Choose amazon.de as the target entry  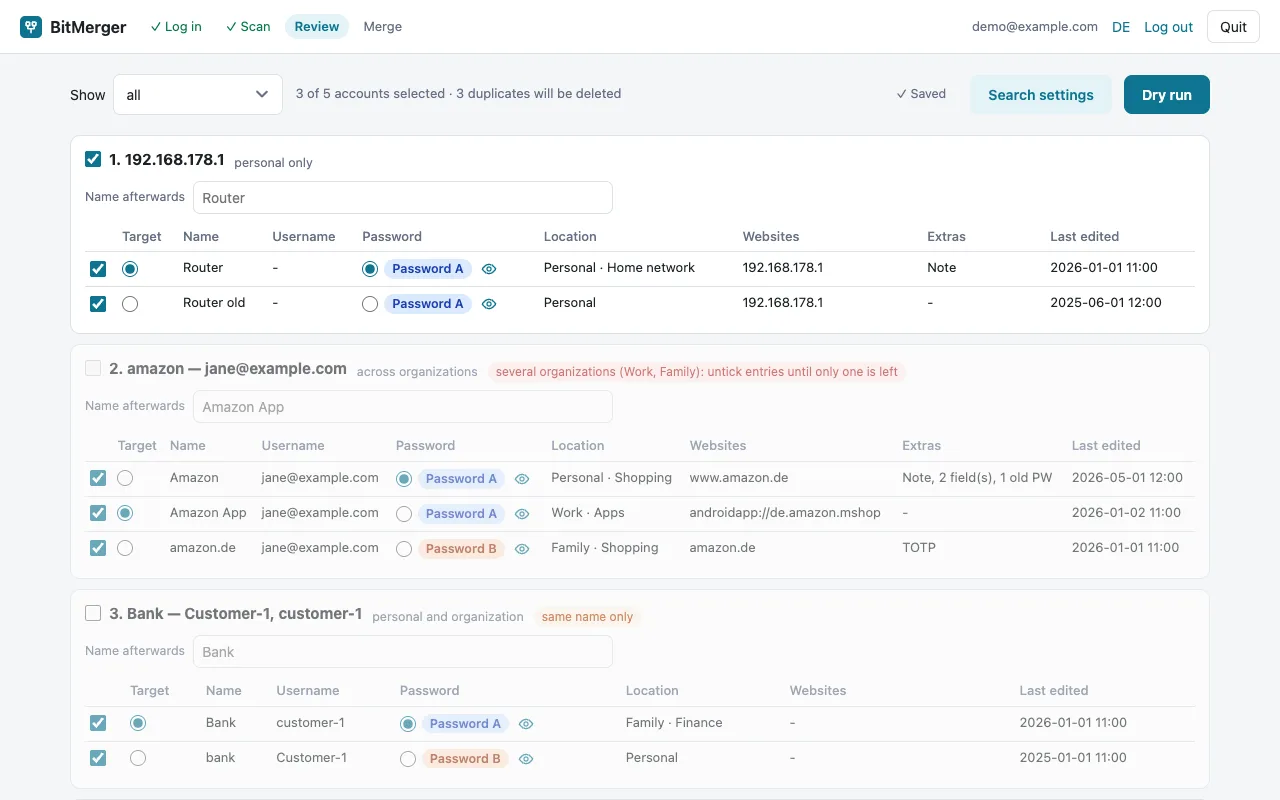point(125,548)
